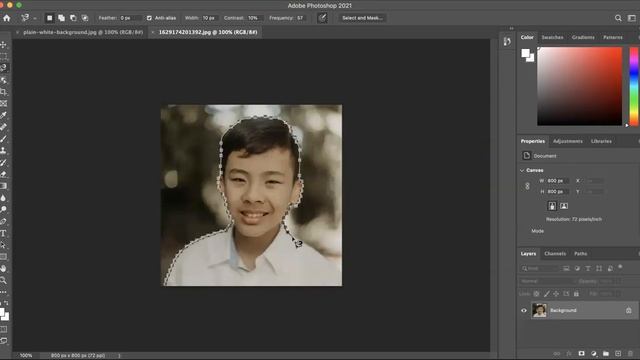Set canvas to portrait orientation
Image resolution: width=640 pixels, height=360 pixels.
552,206
